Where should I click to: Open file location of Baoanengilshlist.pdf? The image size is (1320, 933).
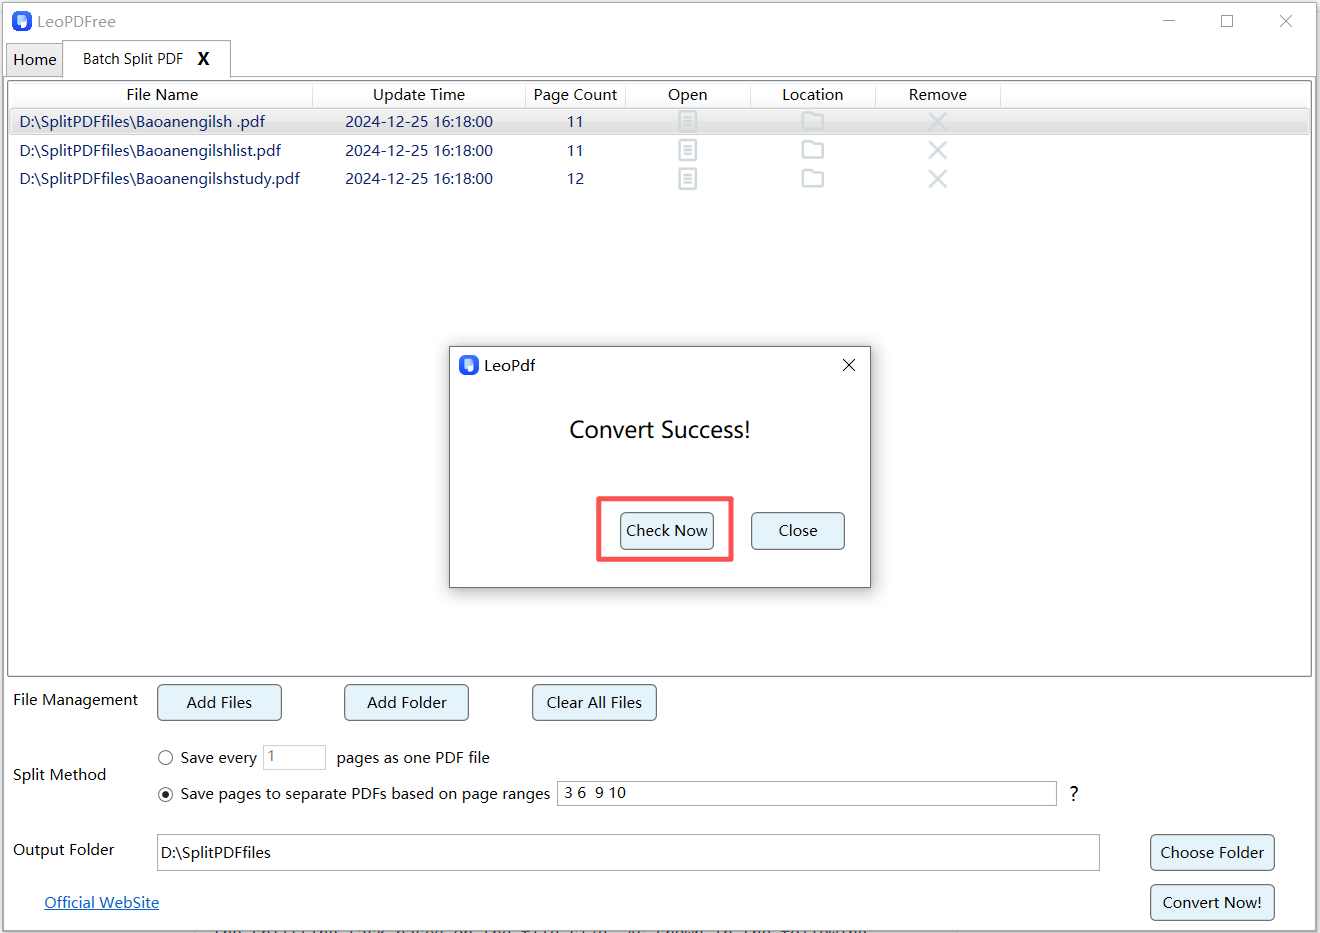coord(812,149)
